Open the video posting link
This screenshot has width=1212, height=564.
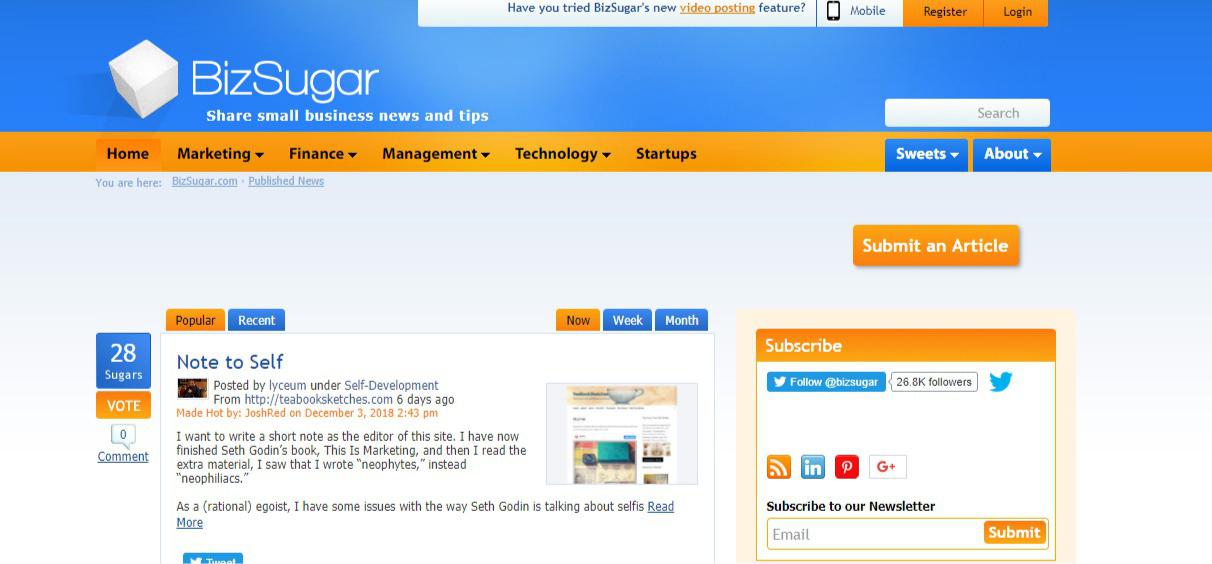point(717,8)
